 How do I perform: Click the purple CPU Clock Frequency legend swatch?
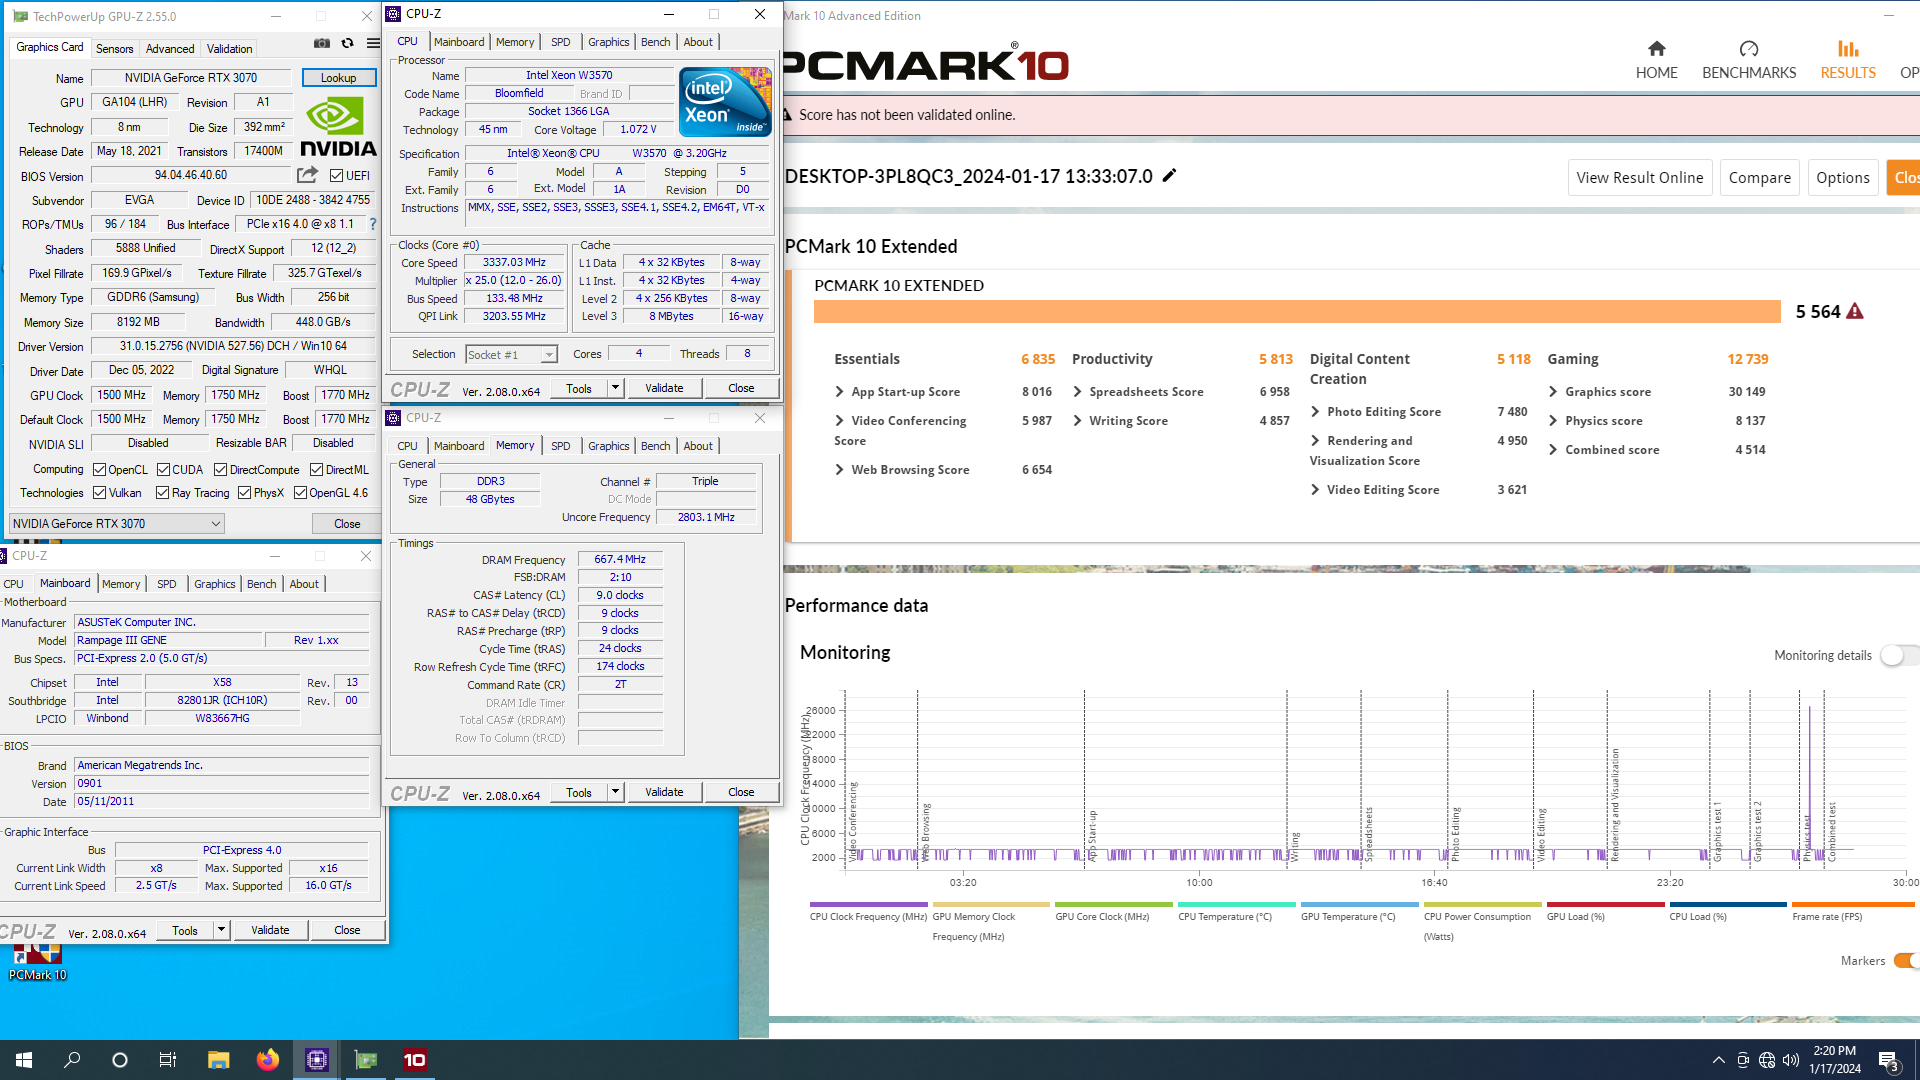(868, 904)
